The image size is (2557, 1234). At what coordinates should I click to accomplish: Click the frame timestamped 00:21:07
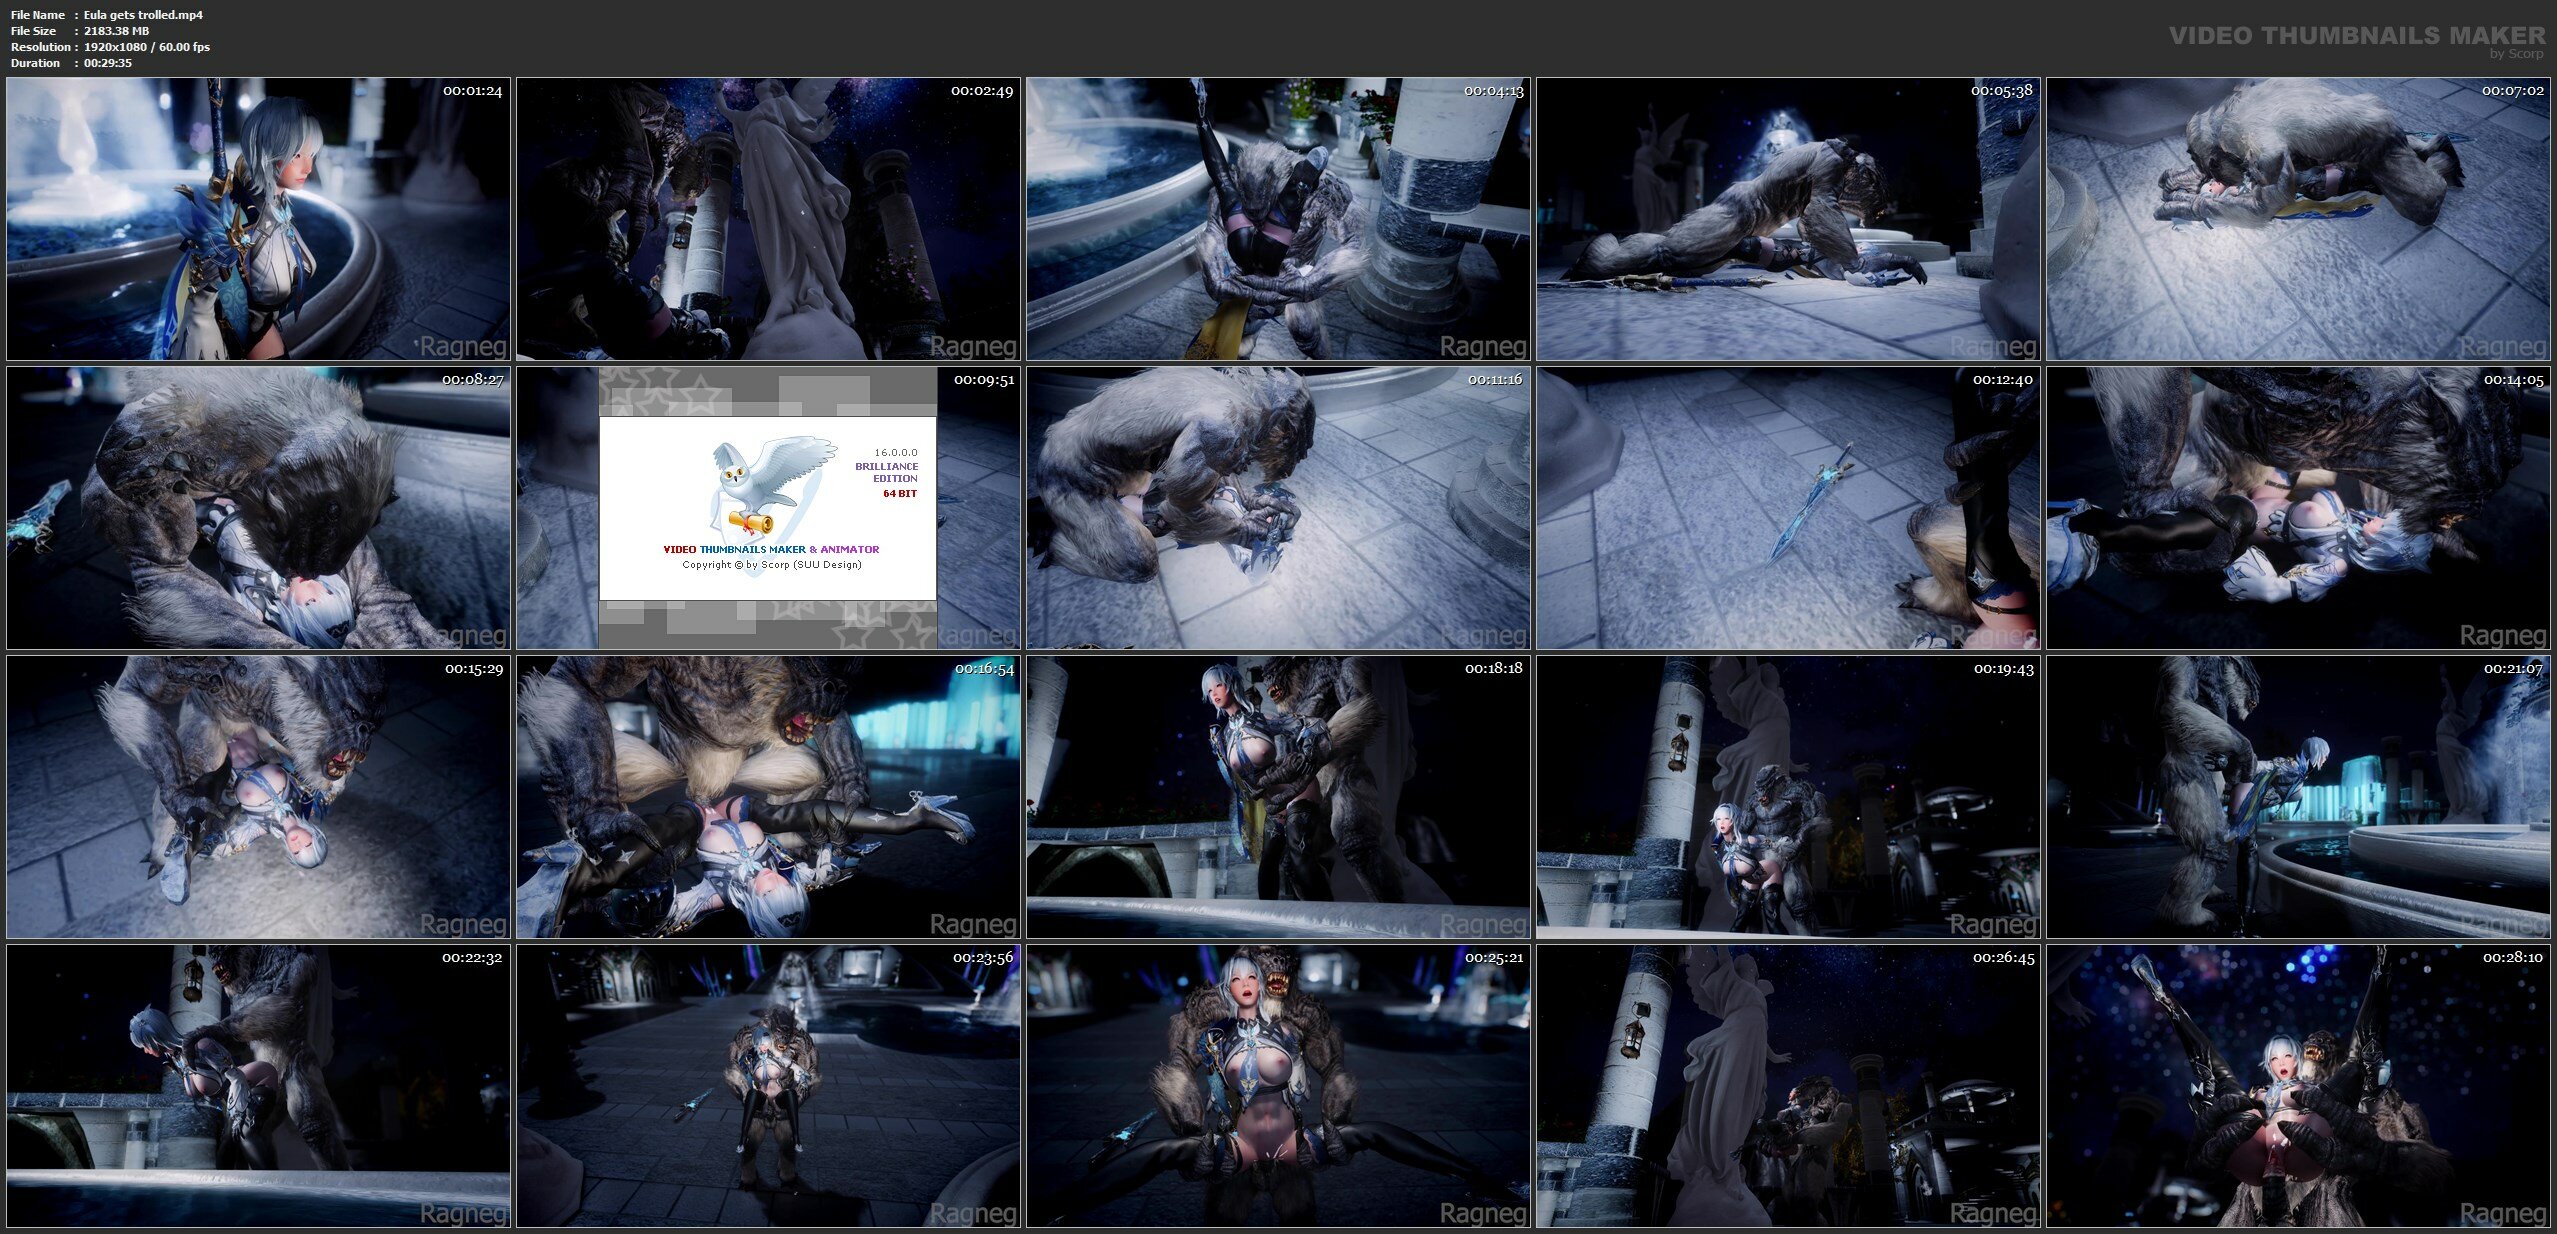2298,797
